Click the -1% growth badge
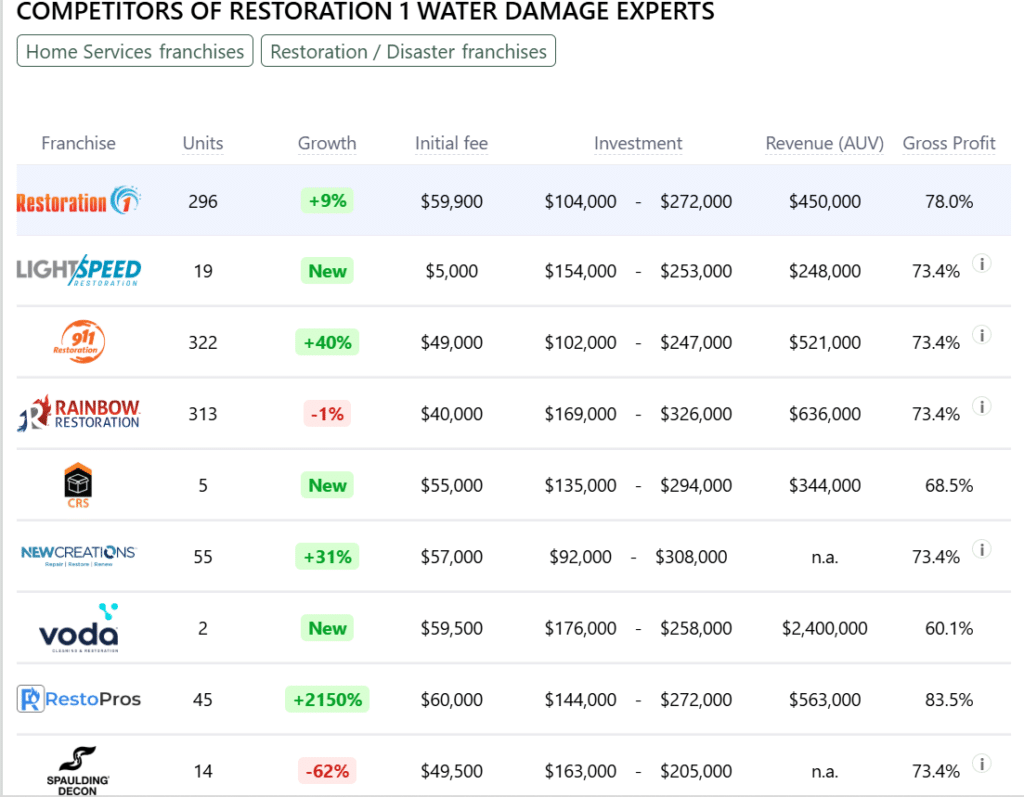This screenshot has width=1024, height=797. click(327, 414)
